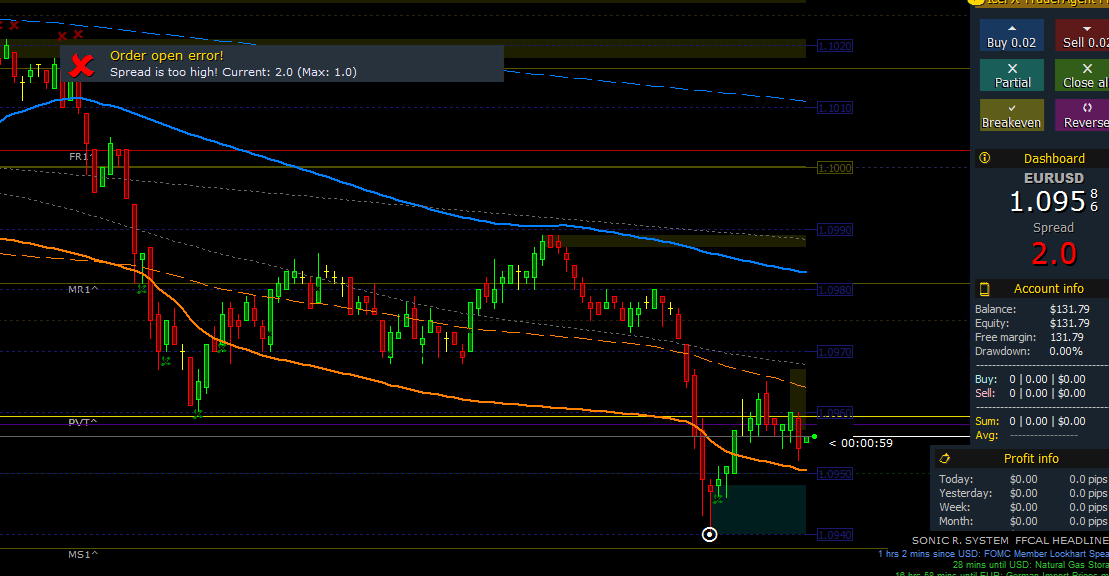Click the 1.1000 price level label

pos(835,168)
